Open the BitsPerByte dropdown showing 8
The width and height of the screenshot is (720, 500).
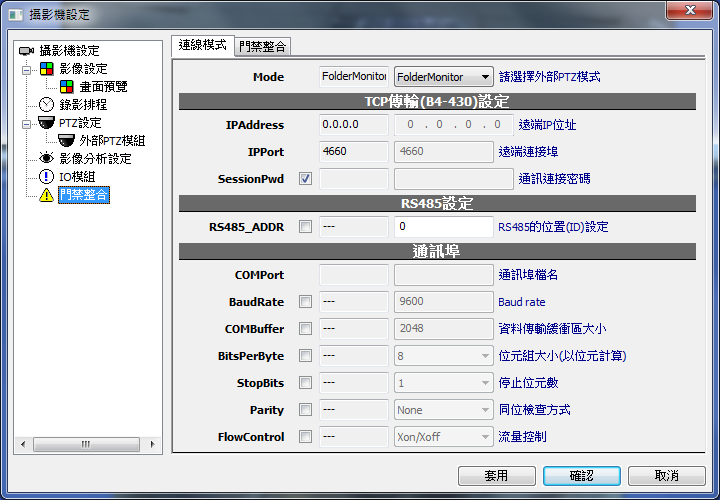click(444, 356)
